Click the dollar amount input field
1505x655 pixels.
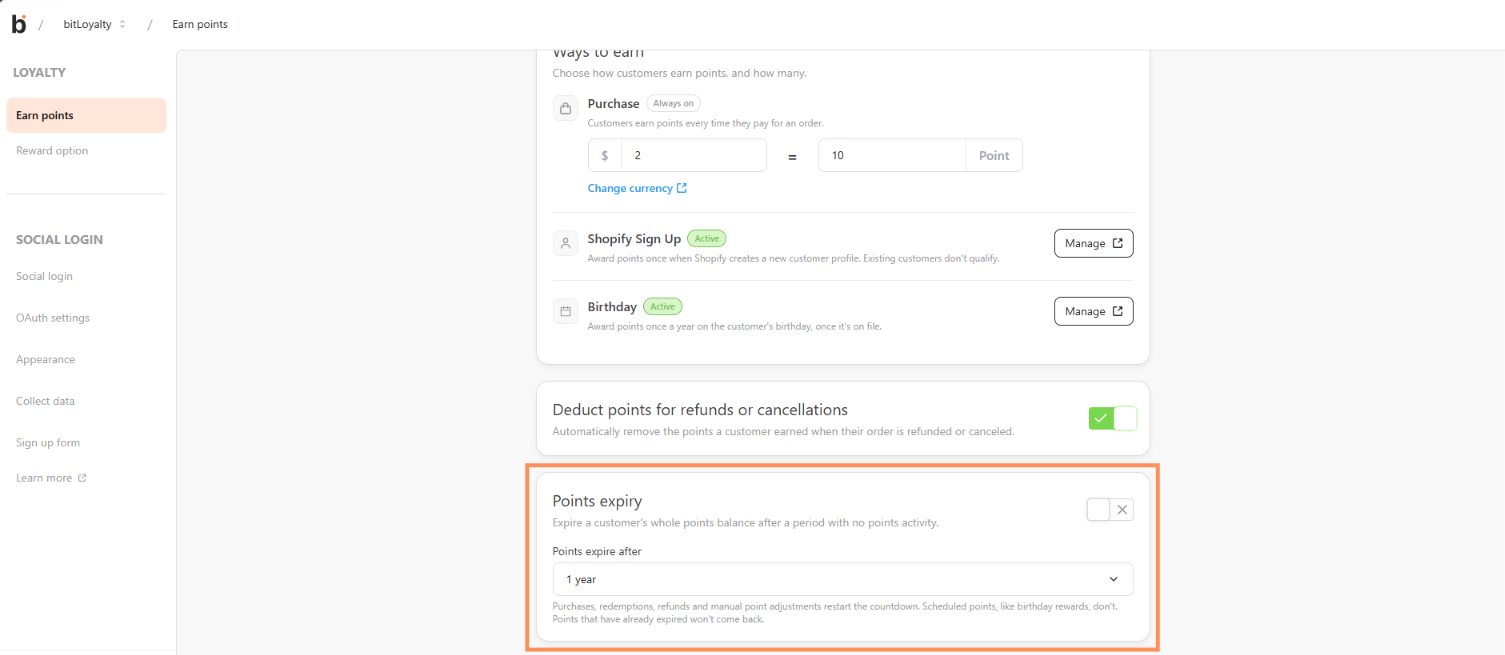click(694, 155)
